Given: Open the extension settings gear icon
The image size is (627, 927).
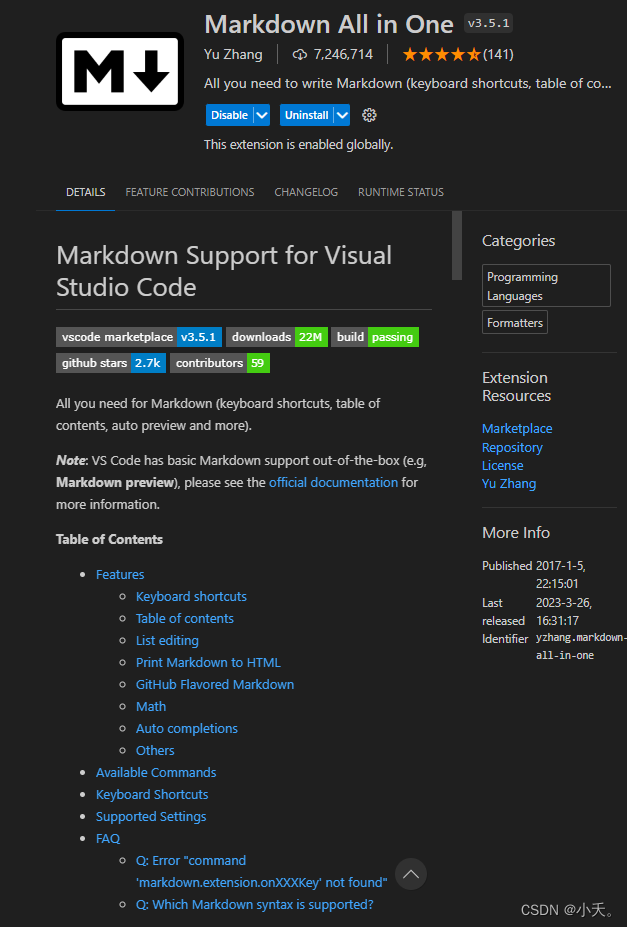Looking at the screenshot, I should (369, 115).
